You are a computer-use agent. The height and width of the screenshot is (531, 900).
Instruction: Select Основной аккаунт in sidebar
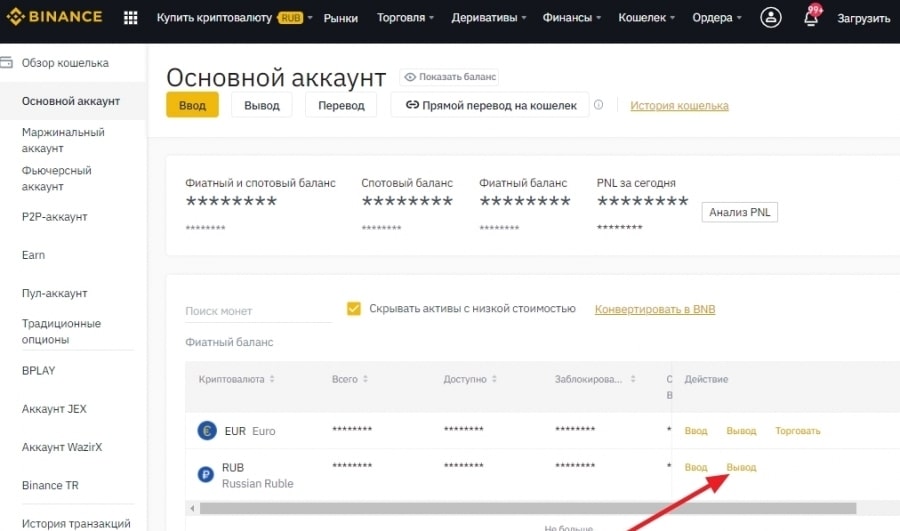pos(71,101)
